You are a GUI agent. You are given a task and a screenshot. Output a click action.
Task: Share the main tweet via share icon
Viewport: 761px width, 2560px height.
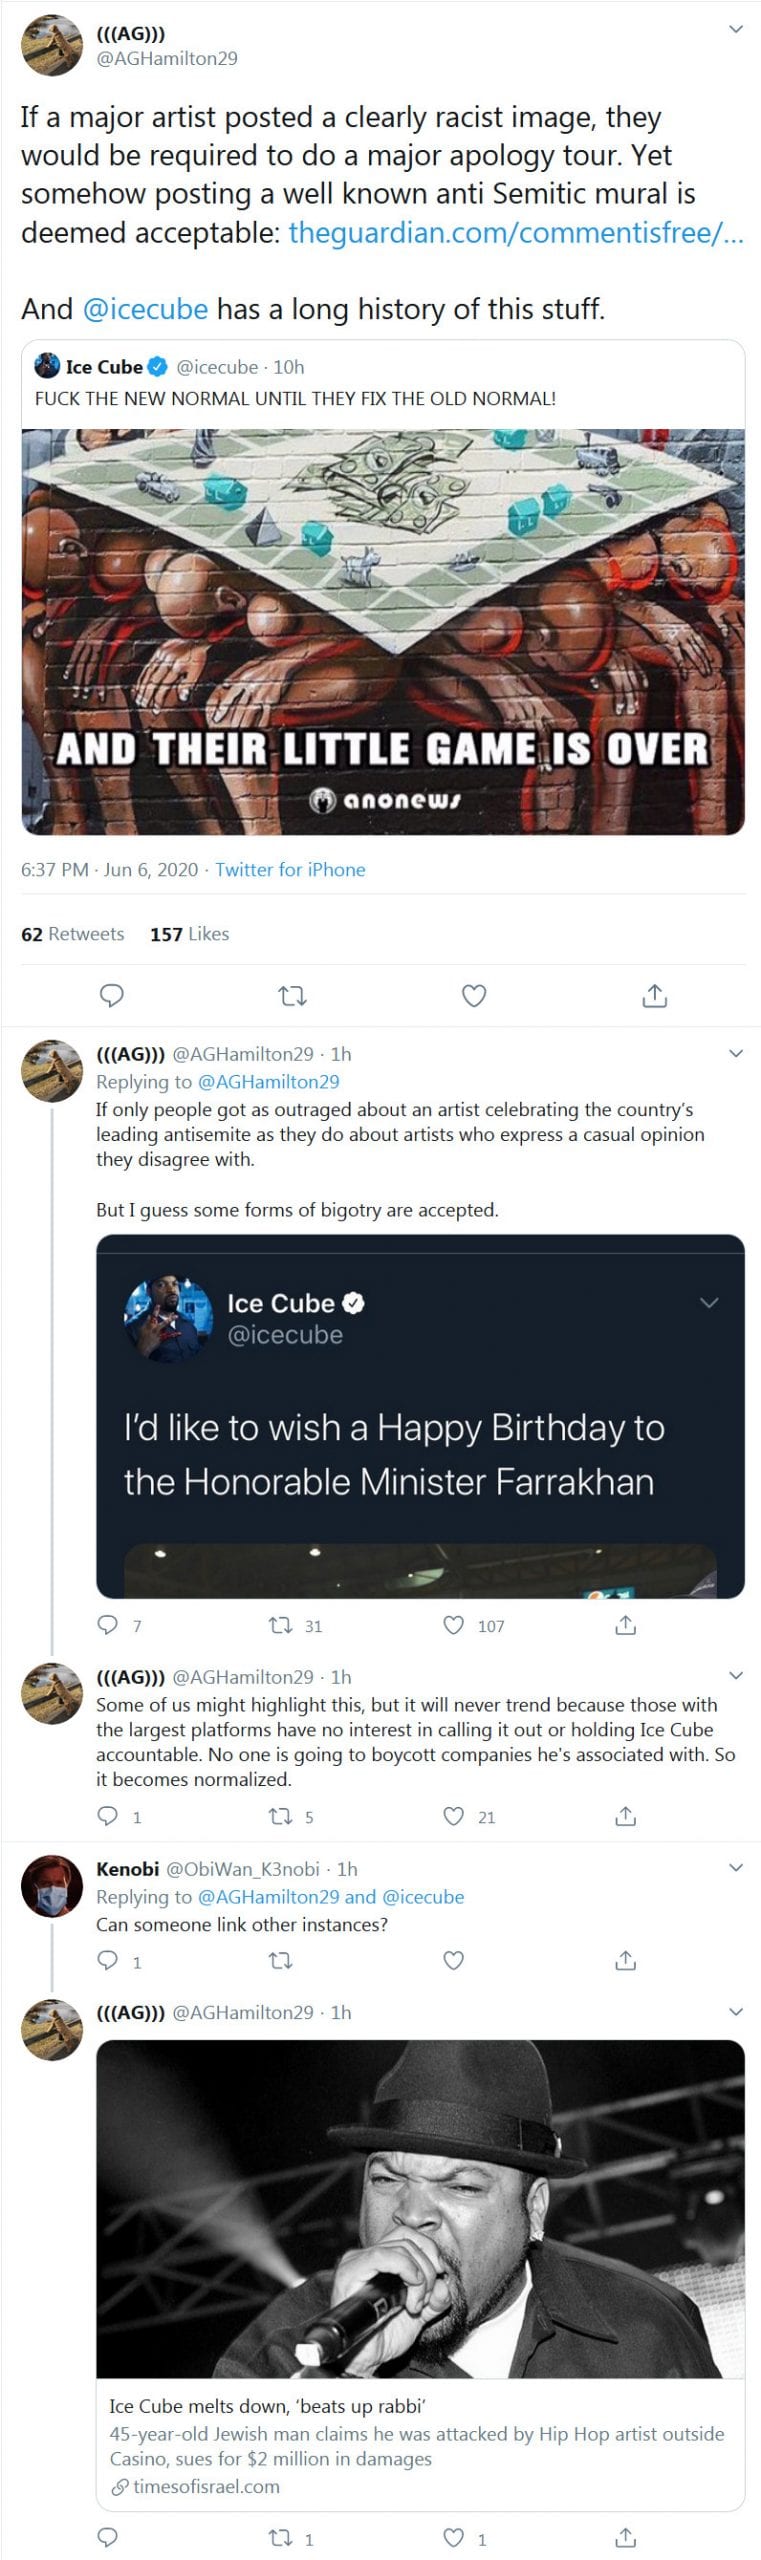click(654, 995)
